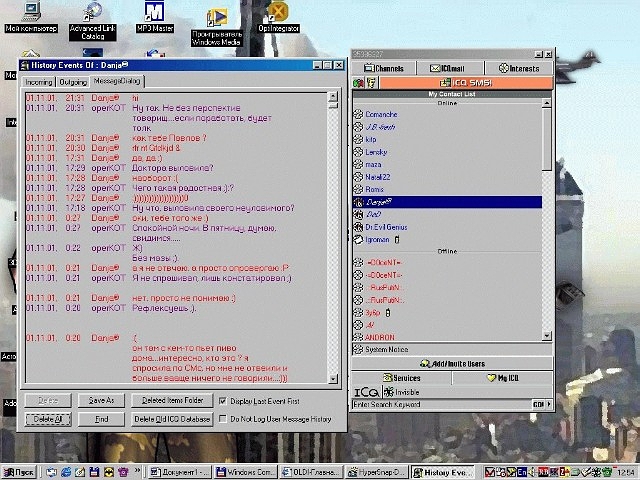Open the ICQmail tab
640x480 pixels.
[448, 68]
